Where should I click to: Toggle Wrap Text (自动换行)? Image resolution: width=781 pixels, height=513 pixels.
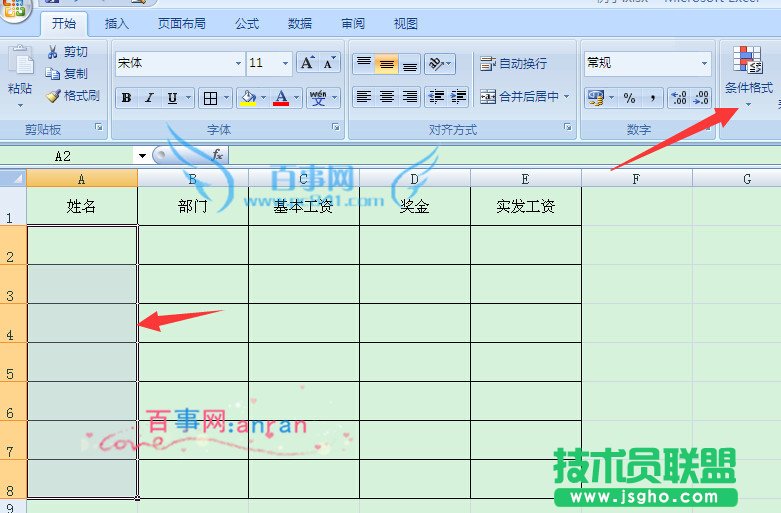pyautogui.click(x=514, y=64)
